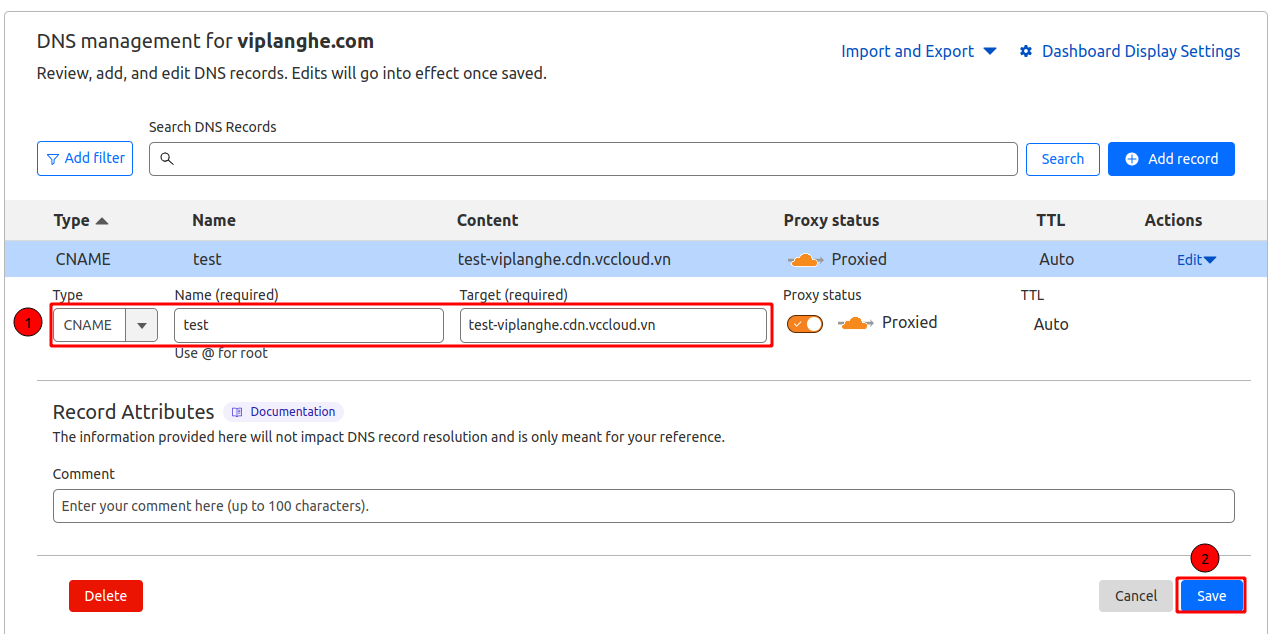Image resolution: width=1276 pixels, height=634 pixels.
Task: Click the test-viplanghe.cdn.vccloud.vn content cell
Action: (564, 259)
